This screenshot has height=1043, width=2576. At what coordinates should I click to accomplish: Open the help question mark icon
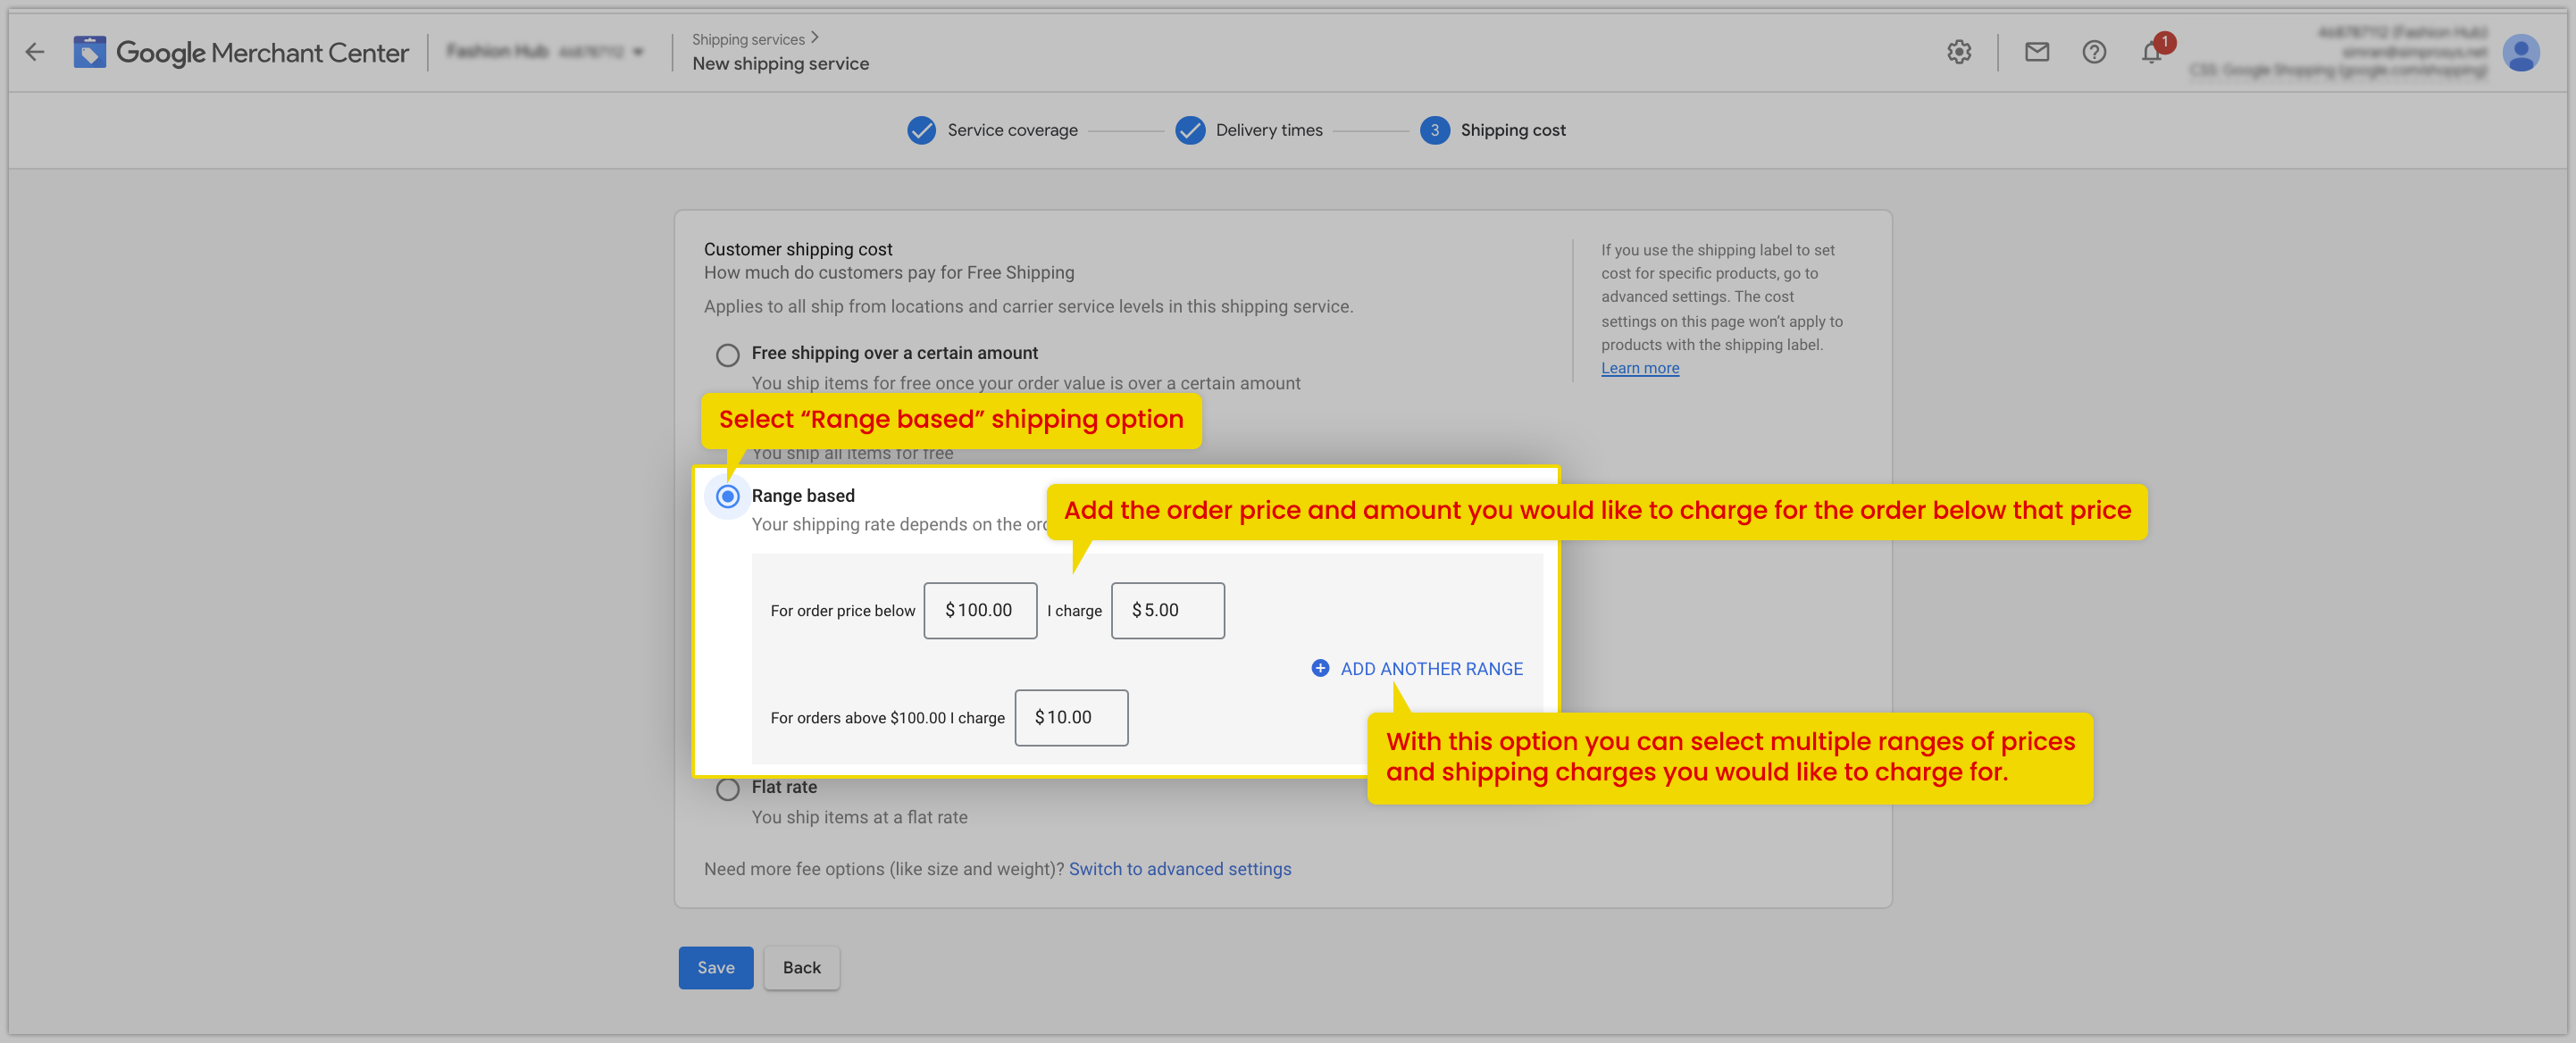coord(2093,52)
